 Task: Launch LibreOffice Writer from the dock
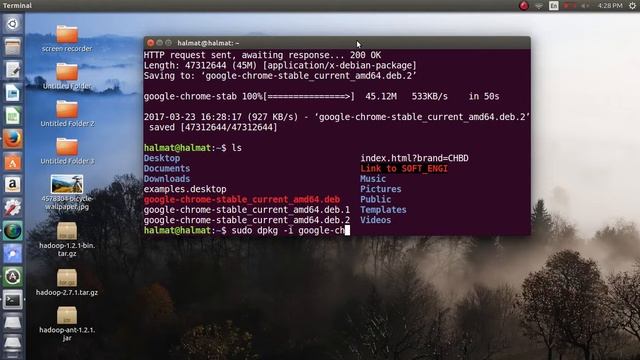point(13,93)
